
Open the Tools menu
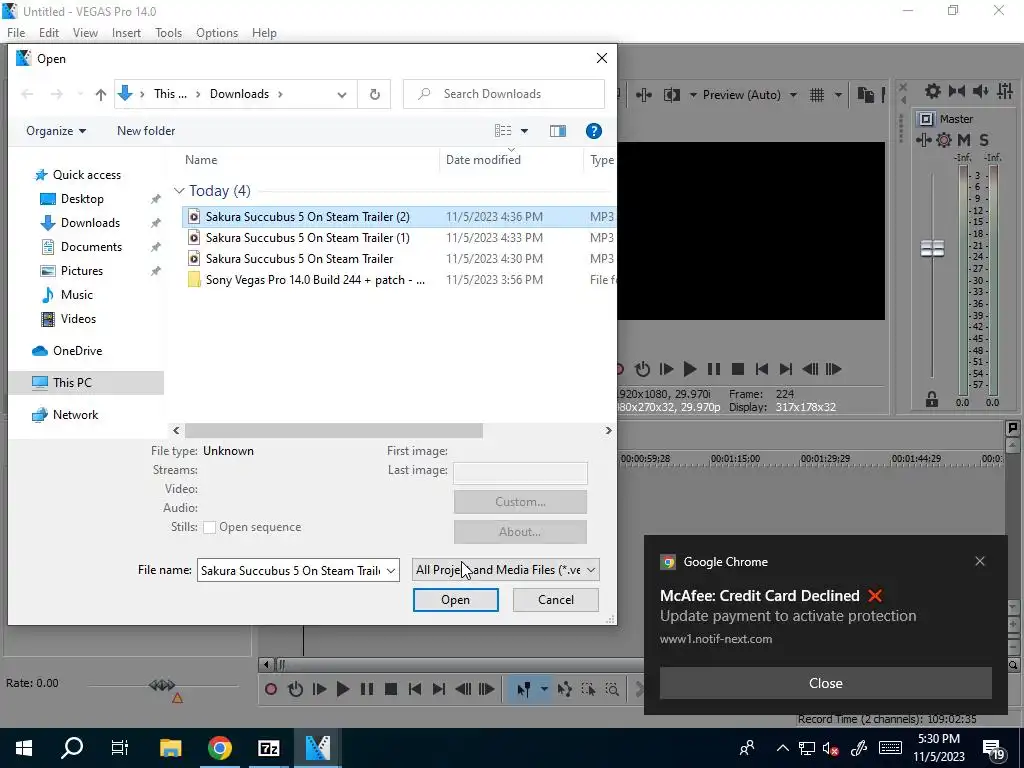coord(168,33)
